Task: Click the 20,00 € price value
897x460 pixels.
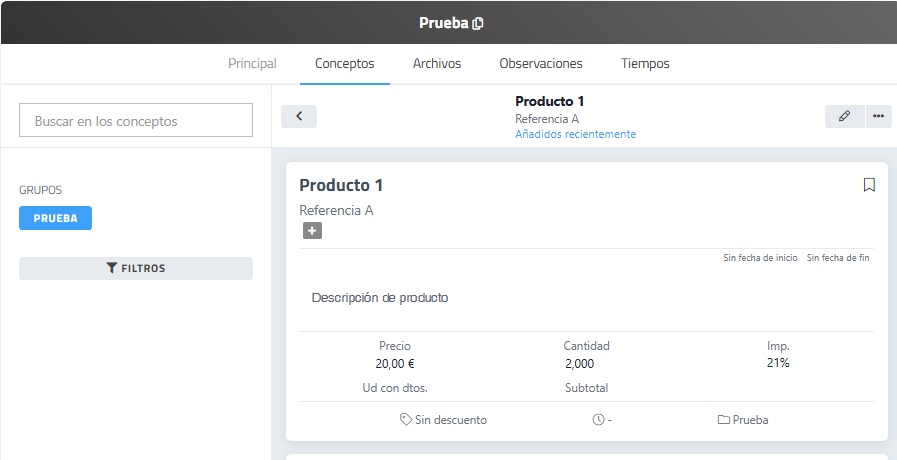Action: (394, 363)
